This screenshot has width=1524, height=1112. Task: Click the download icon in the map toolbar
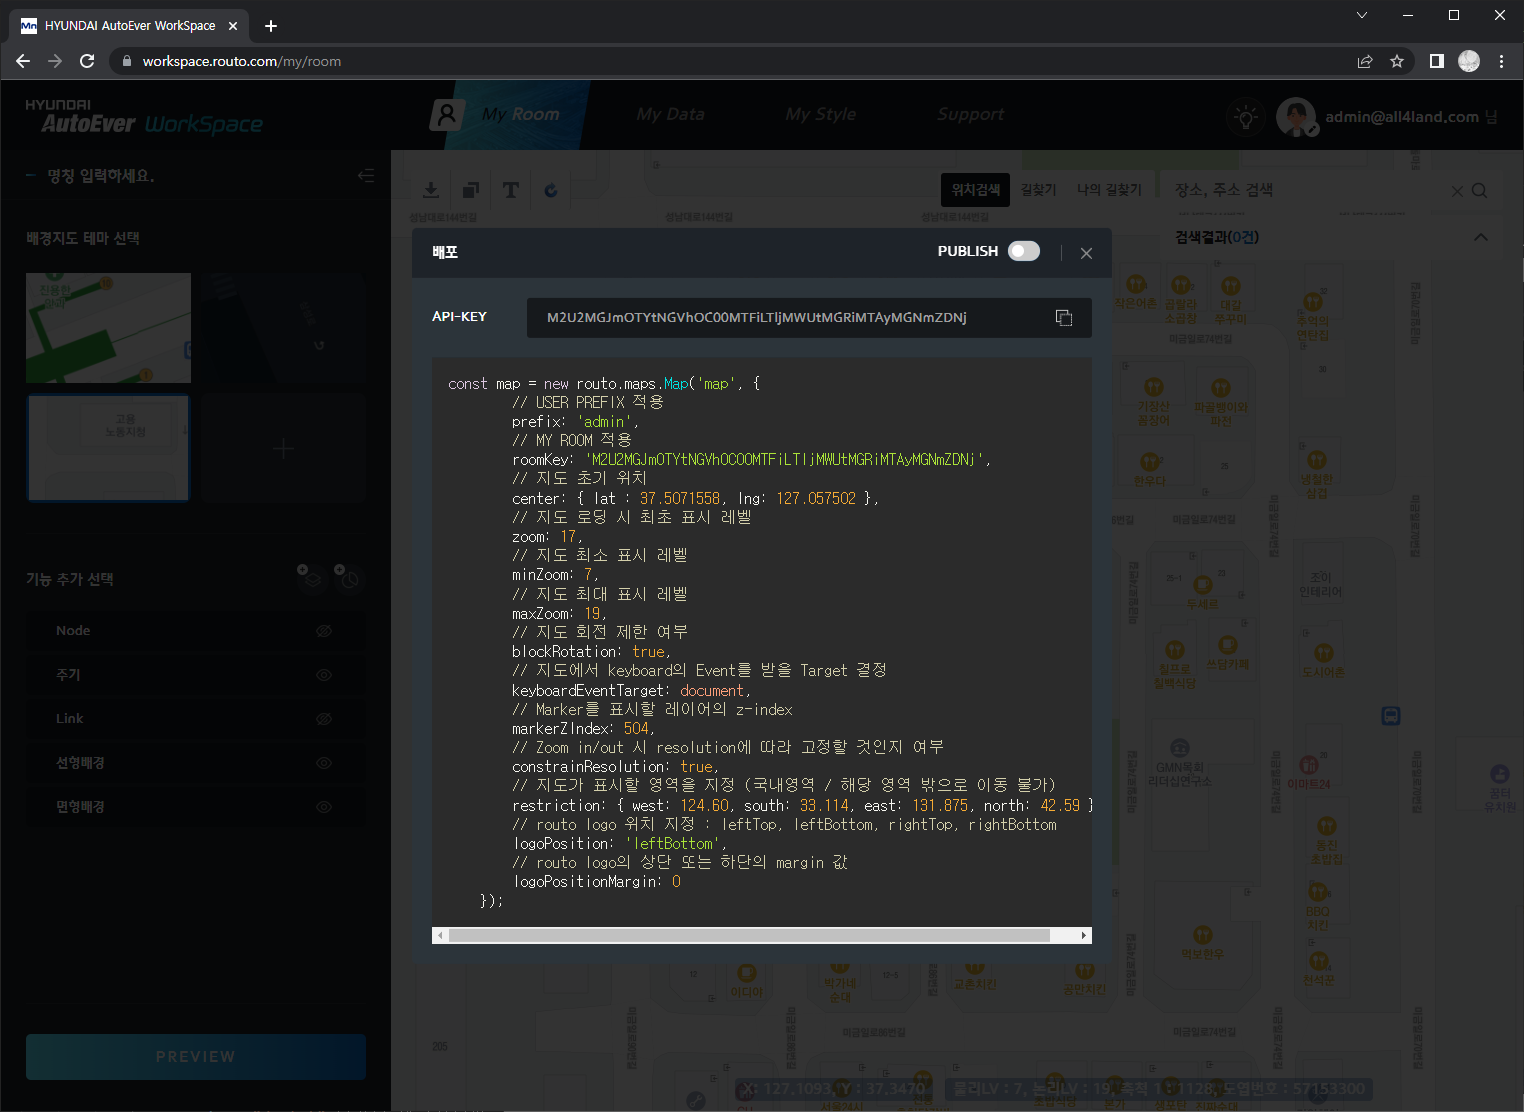coord(431,189)
